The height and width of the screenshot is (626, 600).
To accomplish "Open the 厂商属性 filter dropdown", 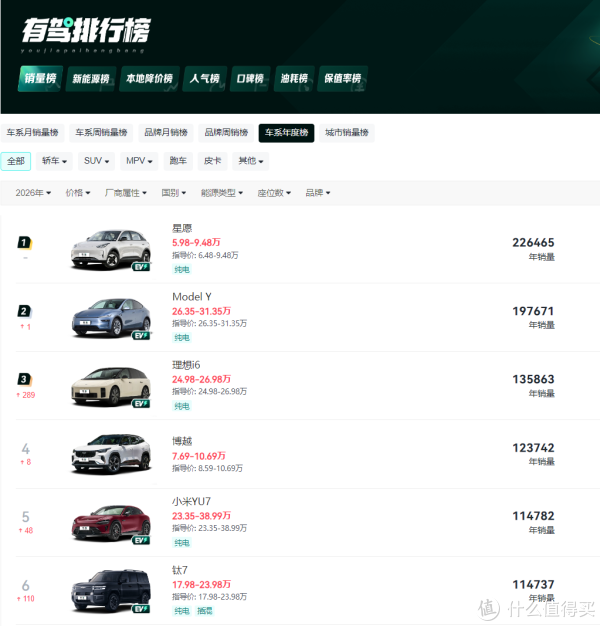I will click(x=126, y=193).
